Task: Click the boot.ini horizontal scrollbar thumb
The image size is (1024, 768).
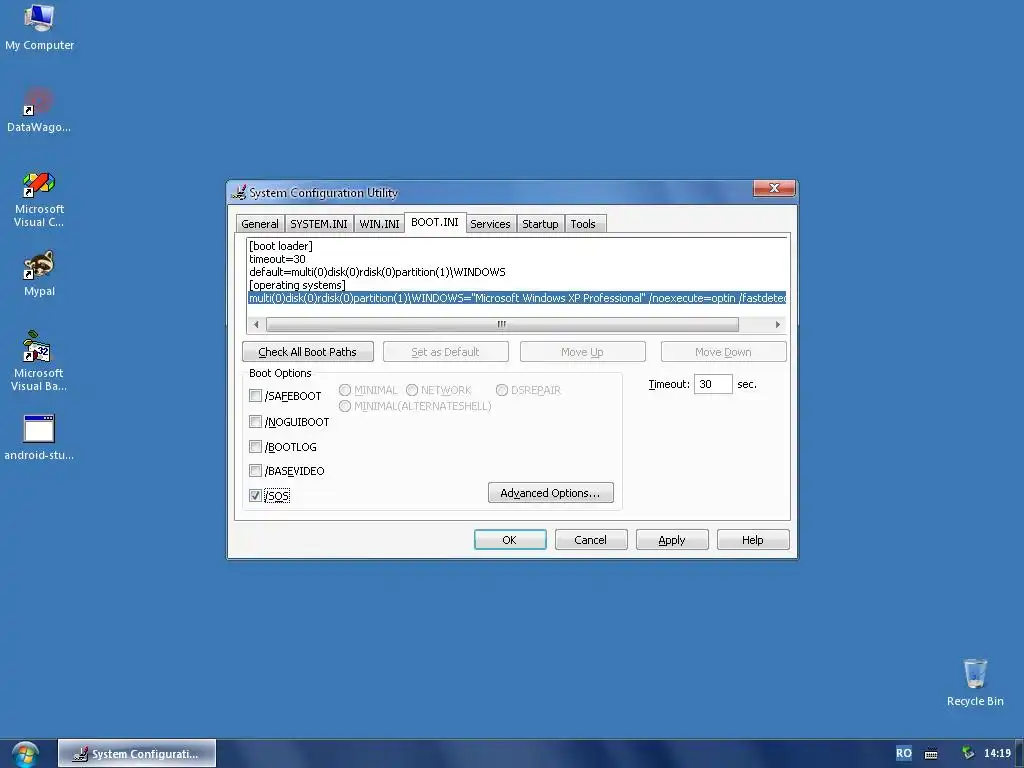Action: pyautogui.click(x=502, y=325)
